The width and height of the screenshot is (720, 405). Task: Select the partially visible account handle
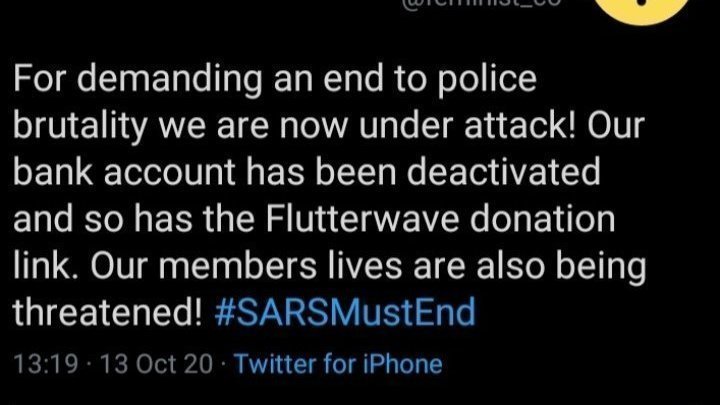click(482, 3)
